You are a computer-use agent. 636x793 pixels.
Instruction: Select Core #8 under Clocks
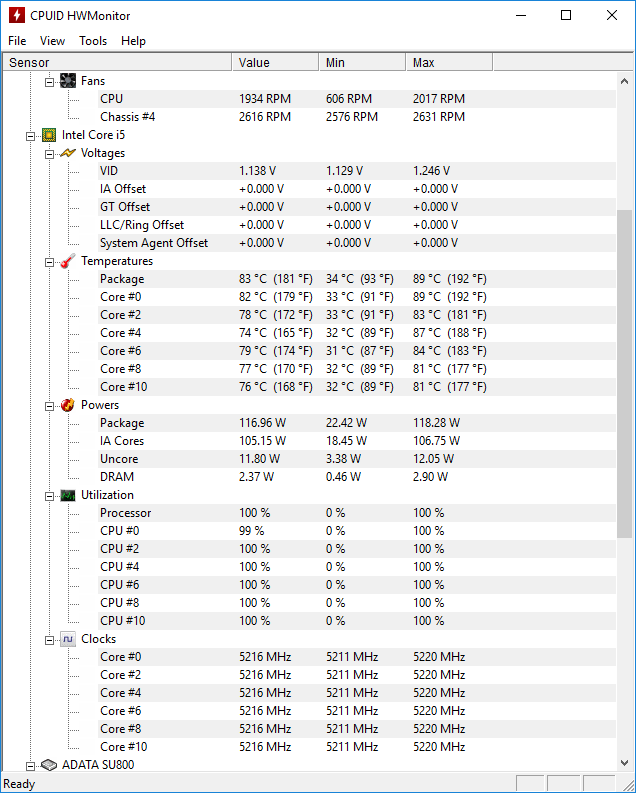pos(357,729)
